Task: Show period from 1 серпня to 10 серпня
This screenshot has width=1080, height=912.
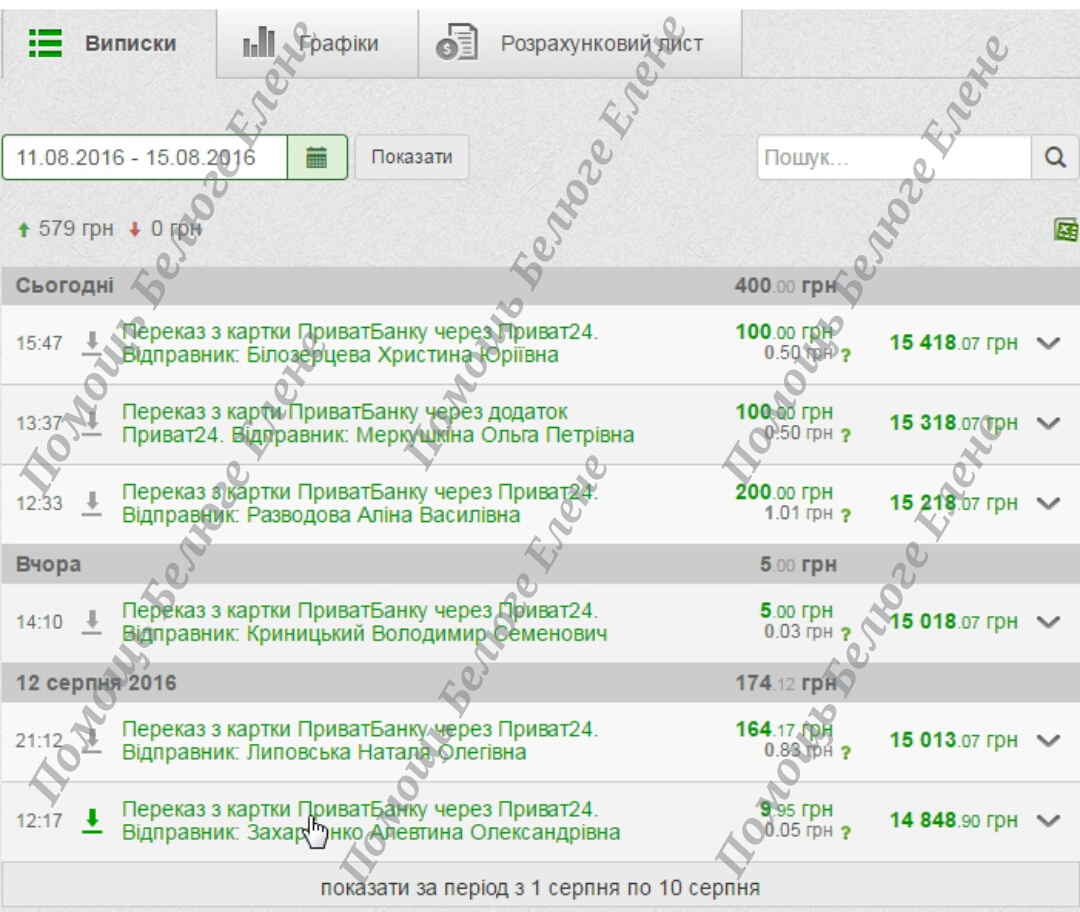Action: coord(540,887)
